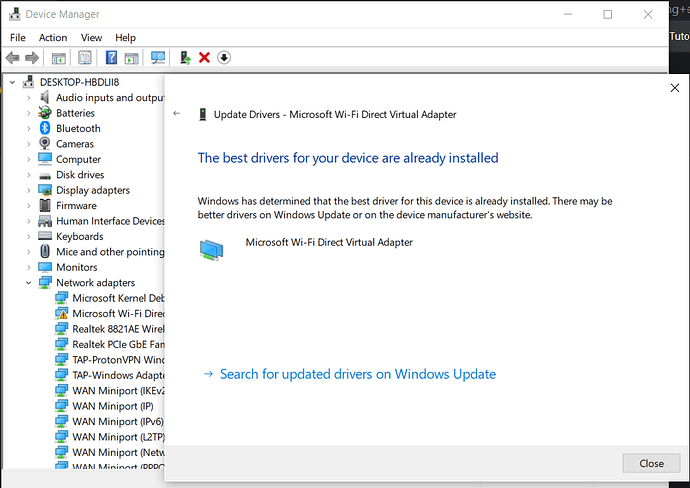Viewport: 690px width, 488px height.
Task: Expand the Computer category
Action: click(x=29, y=159)
